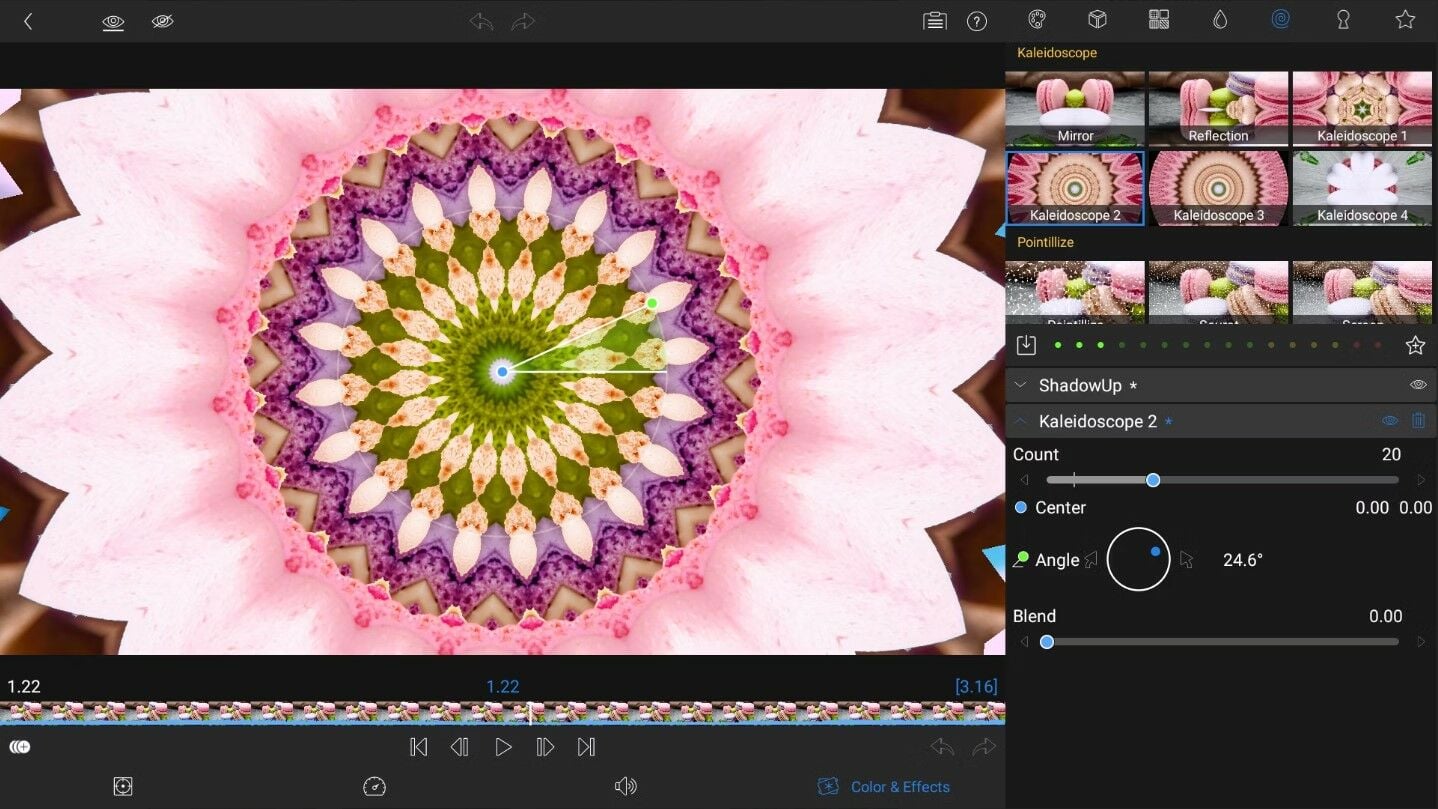Toggle visibility of ShadowUp effect
Image resolution: width=1438 pixels, height=809 pixels.
click(x=1418, y=385)
